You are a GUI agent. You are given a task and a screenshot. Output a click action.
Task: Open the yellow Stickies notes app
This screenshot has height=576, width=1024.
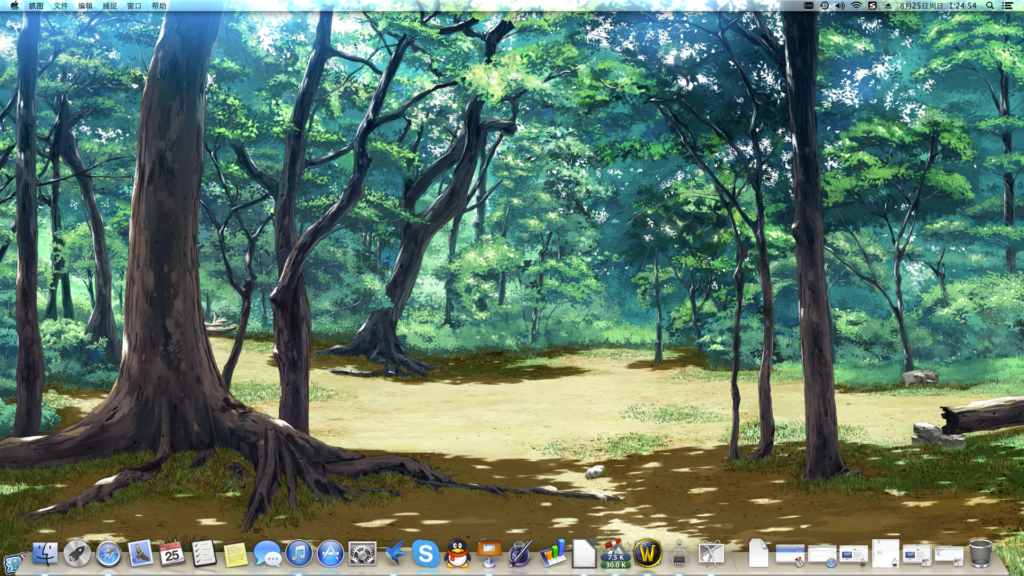tap(235, 553)
